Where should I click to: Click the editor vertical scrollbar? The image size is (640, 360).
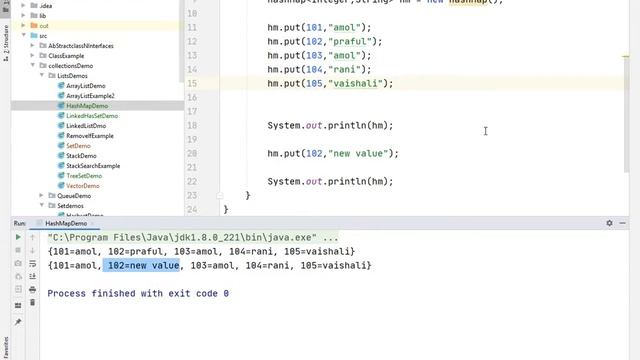[x=627, y=114]
